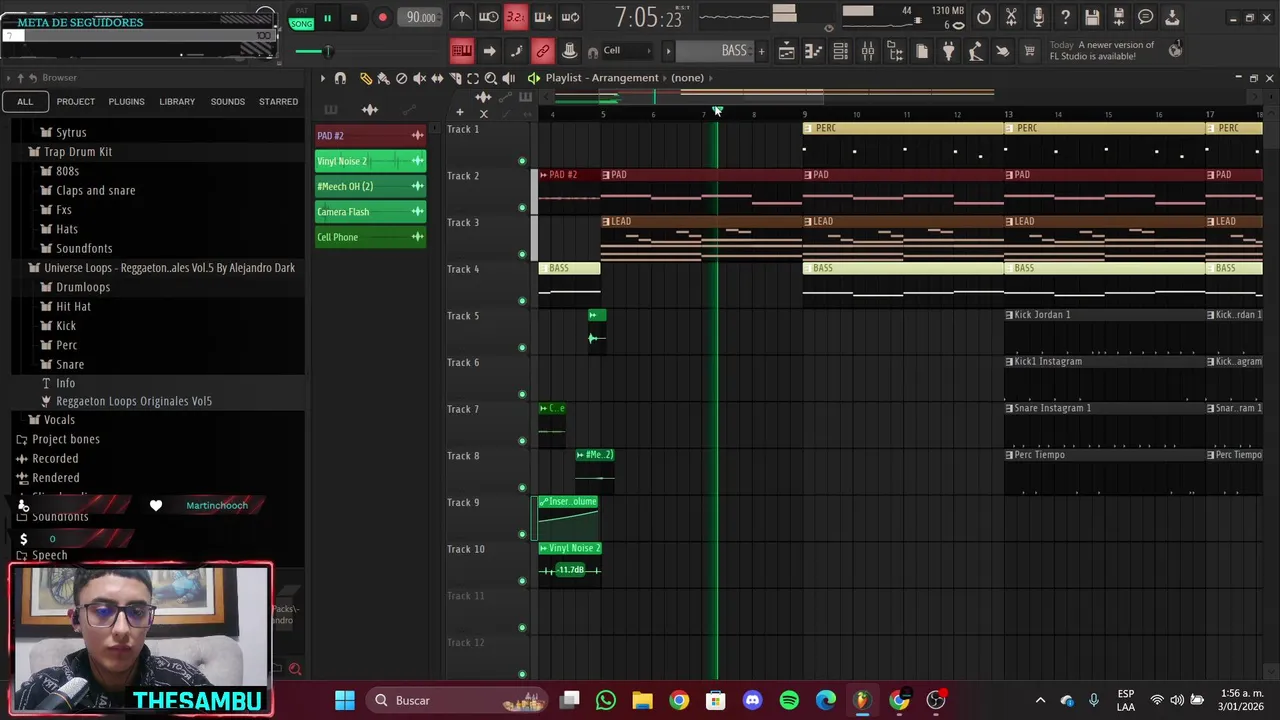Screen dimensions: 1280x720
Task: Select the Camera Flash clip in picker
Action: point(370,212)
